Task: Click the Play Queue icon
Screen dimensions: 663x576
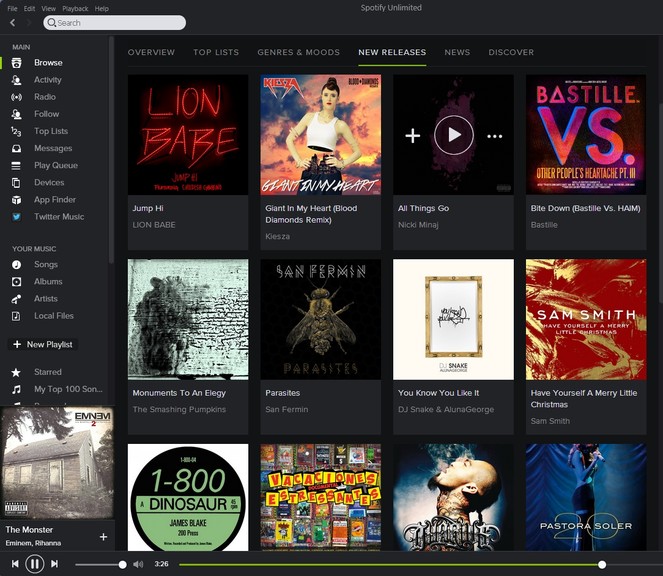Action: (x=16, y=166)
